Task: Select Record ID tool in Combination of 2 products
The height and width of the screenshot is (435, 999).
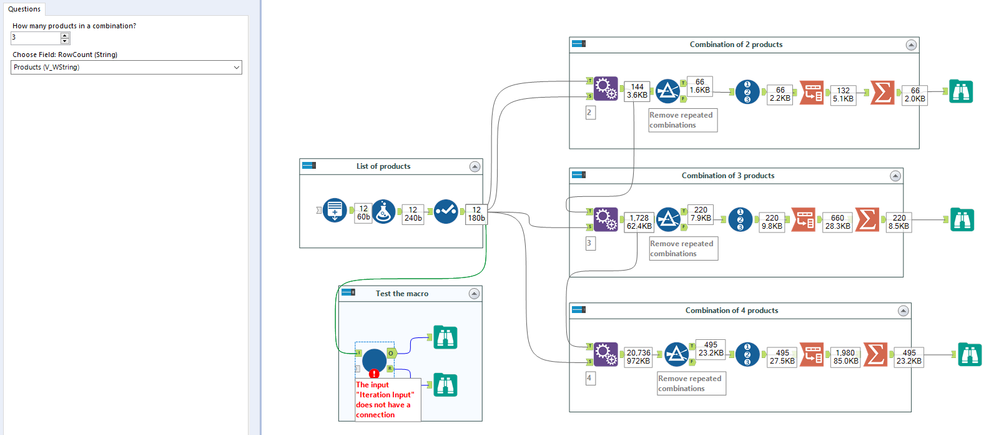Action: tap(747, 92)
